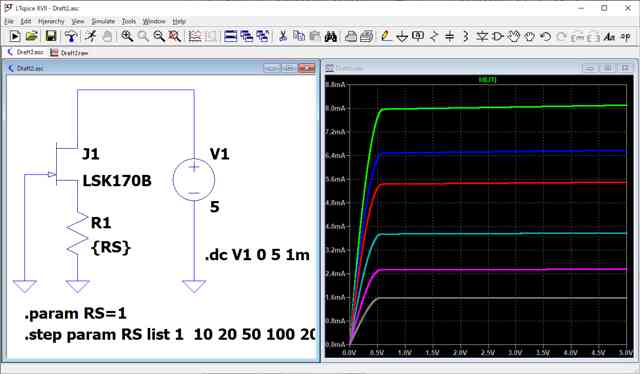The width and height of the screenshot is (640, 374).
Task: Select the Draw Wire pencil tool
Action: 385,36
